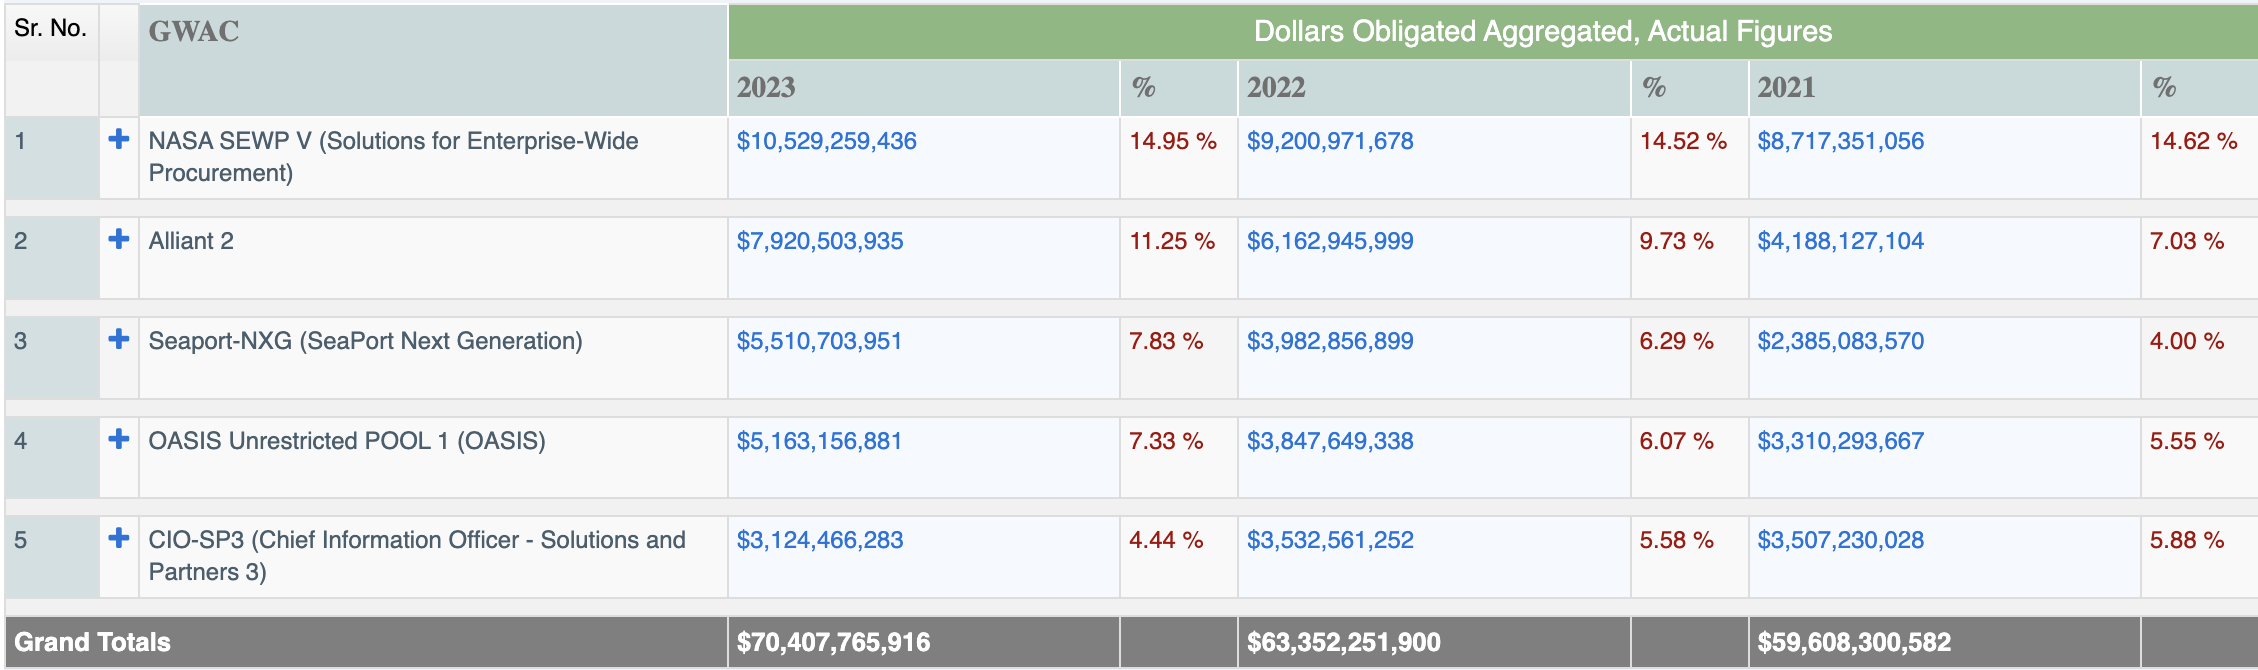
Task: Expand the Alliant 2 row details
Action: click(x=118, y=239)
